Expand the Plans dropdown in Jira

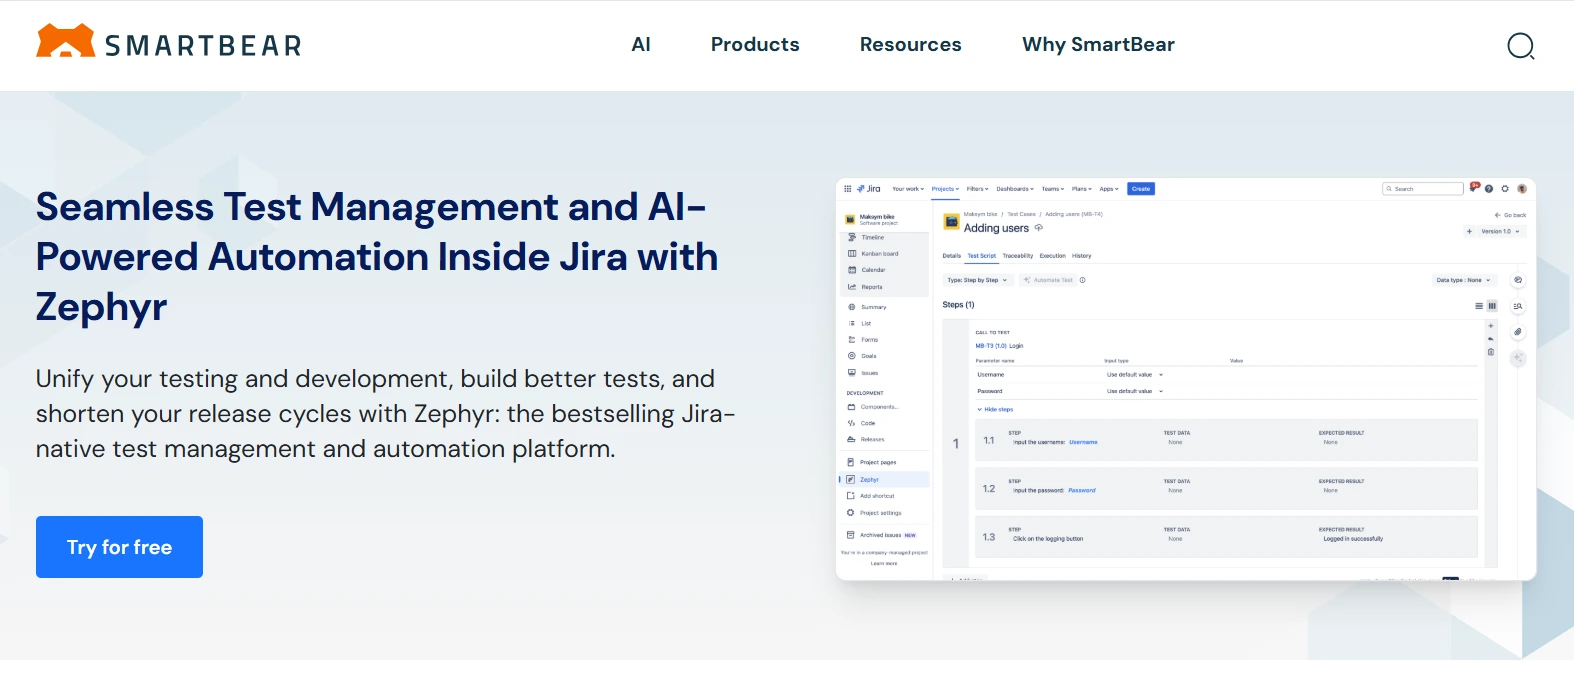(1081, 188)
